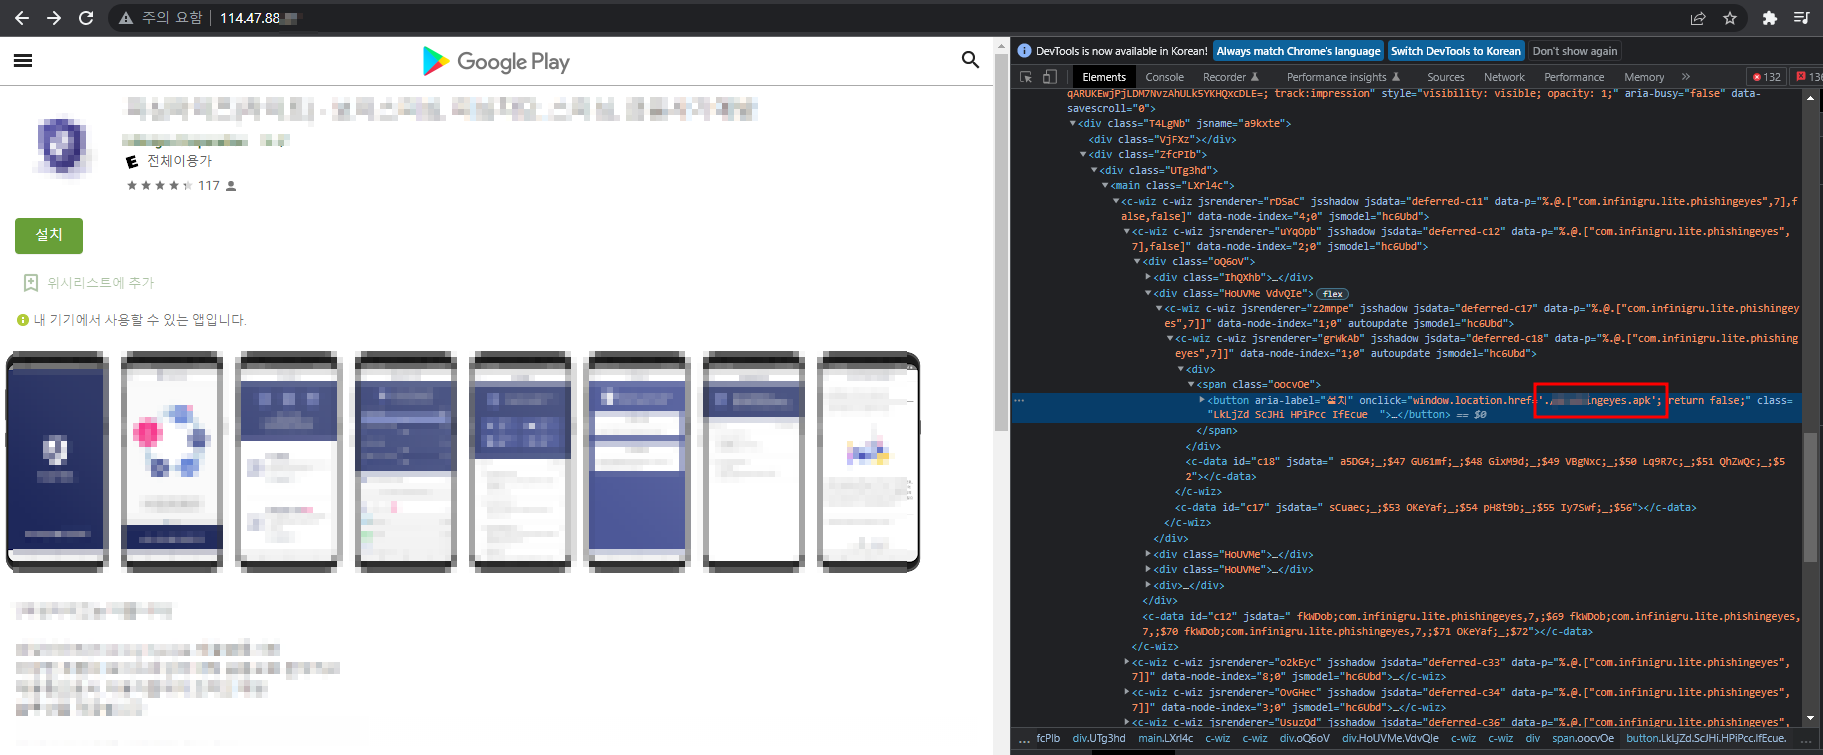The height and width of the screenshot is (755, 1823).
Task: Toggle the DevTools device toolbar
Action: (1050, 77)
